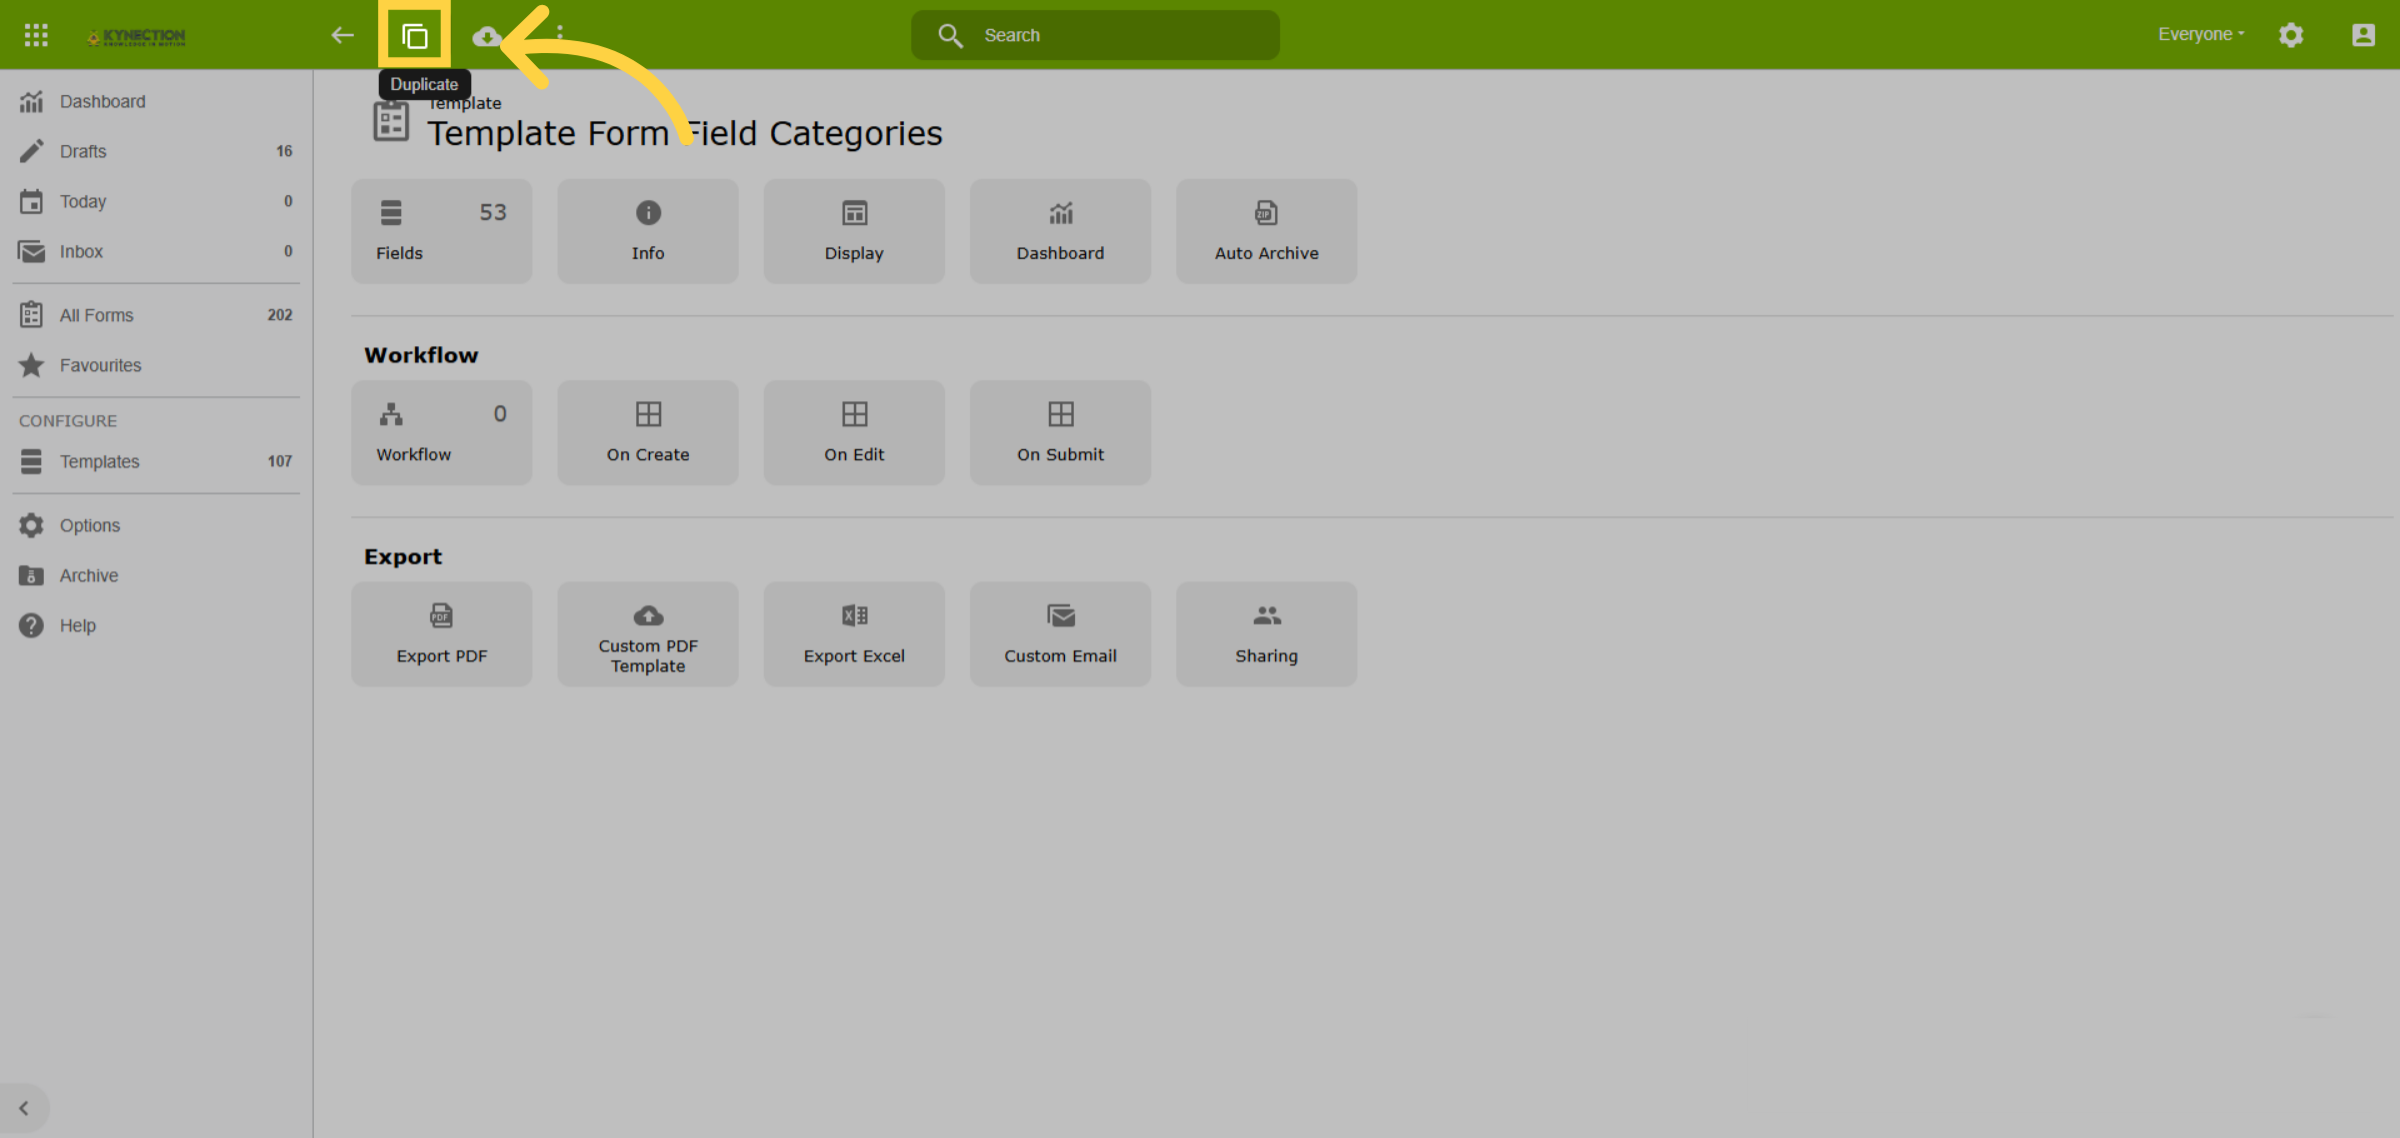Click the cloud download icon in toolbar
Screen dimensions: 2400x1138
tap(486, 37)
